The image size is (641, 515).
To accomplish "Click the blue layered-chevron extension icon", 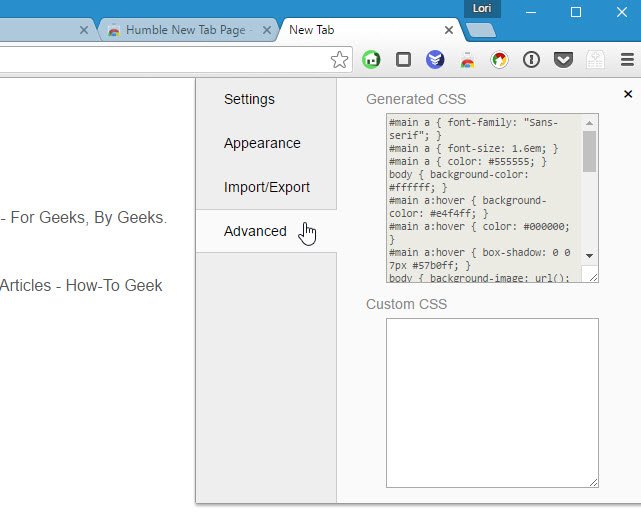I will coord(435,60).
